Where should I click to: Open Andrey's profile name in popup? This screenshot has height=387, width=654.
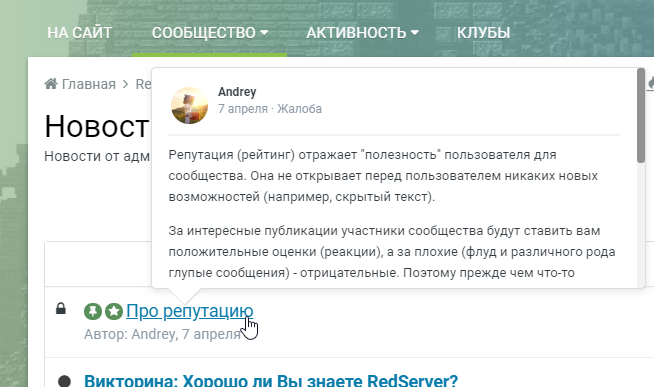(x=237, y=92)
